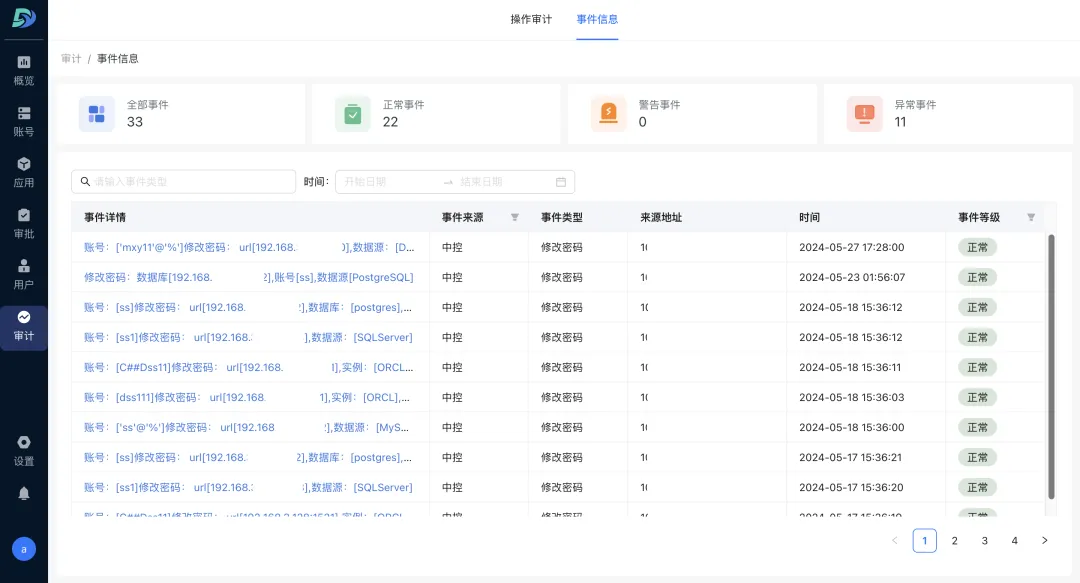Open the 事件来源 column filter
This screenshot has width=1080, height=583.
click(515, 217)
